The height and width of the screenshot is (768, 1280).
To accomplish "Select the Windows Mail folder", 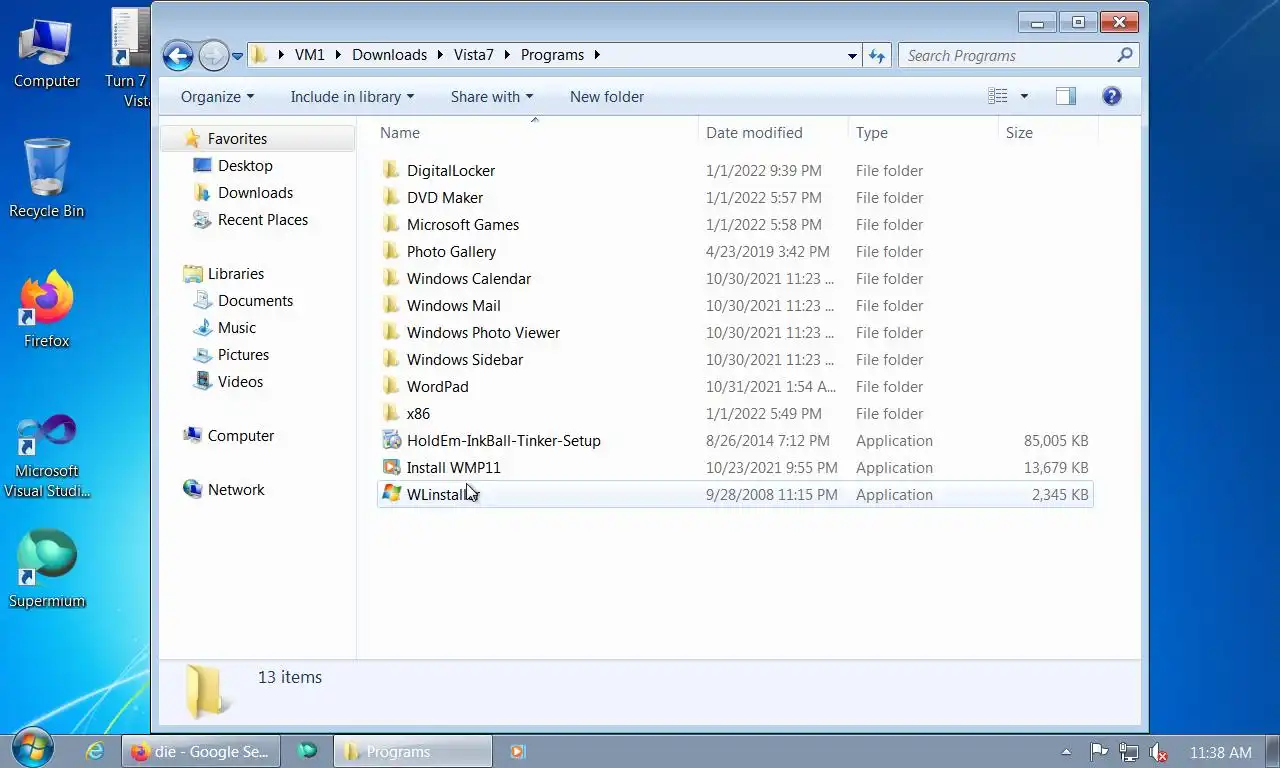I will (453, 306).
